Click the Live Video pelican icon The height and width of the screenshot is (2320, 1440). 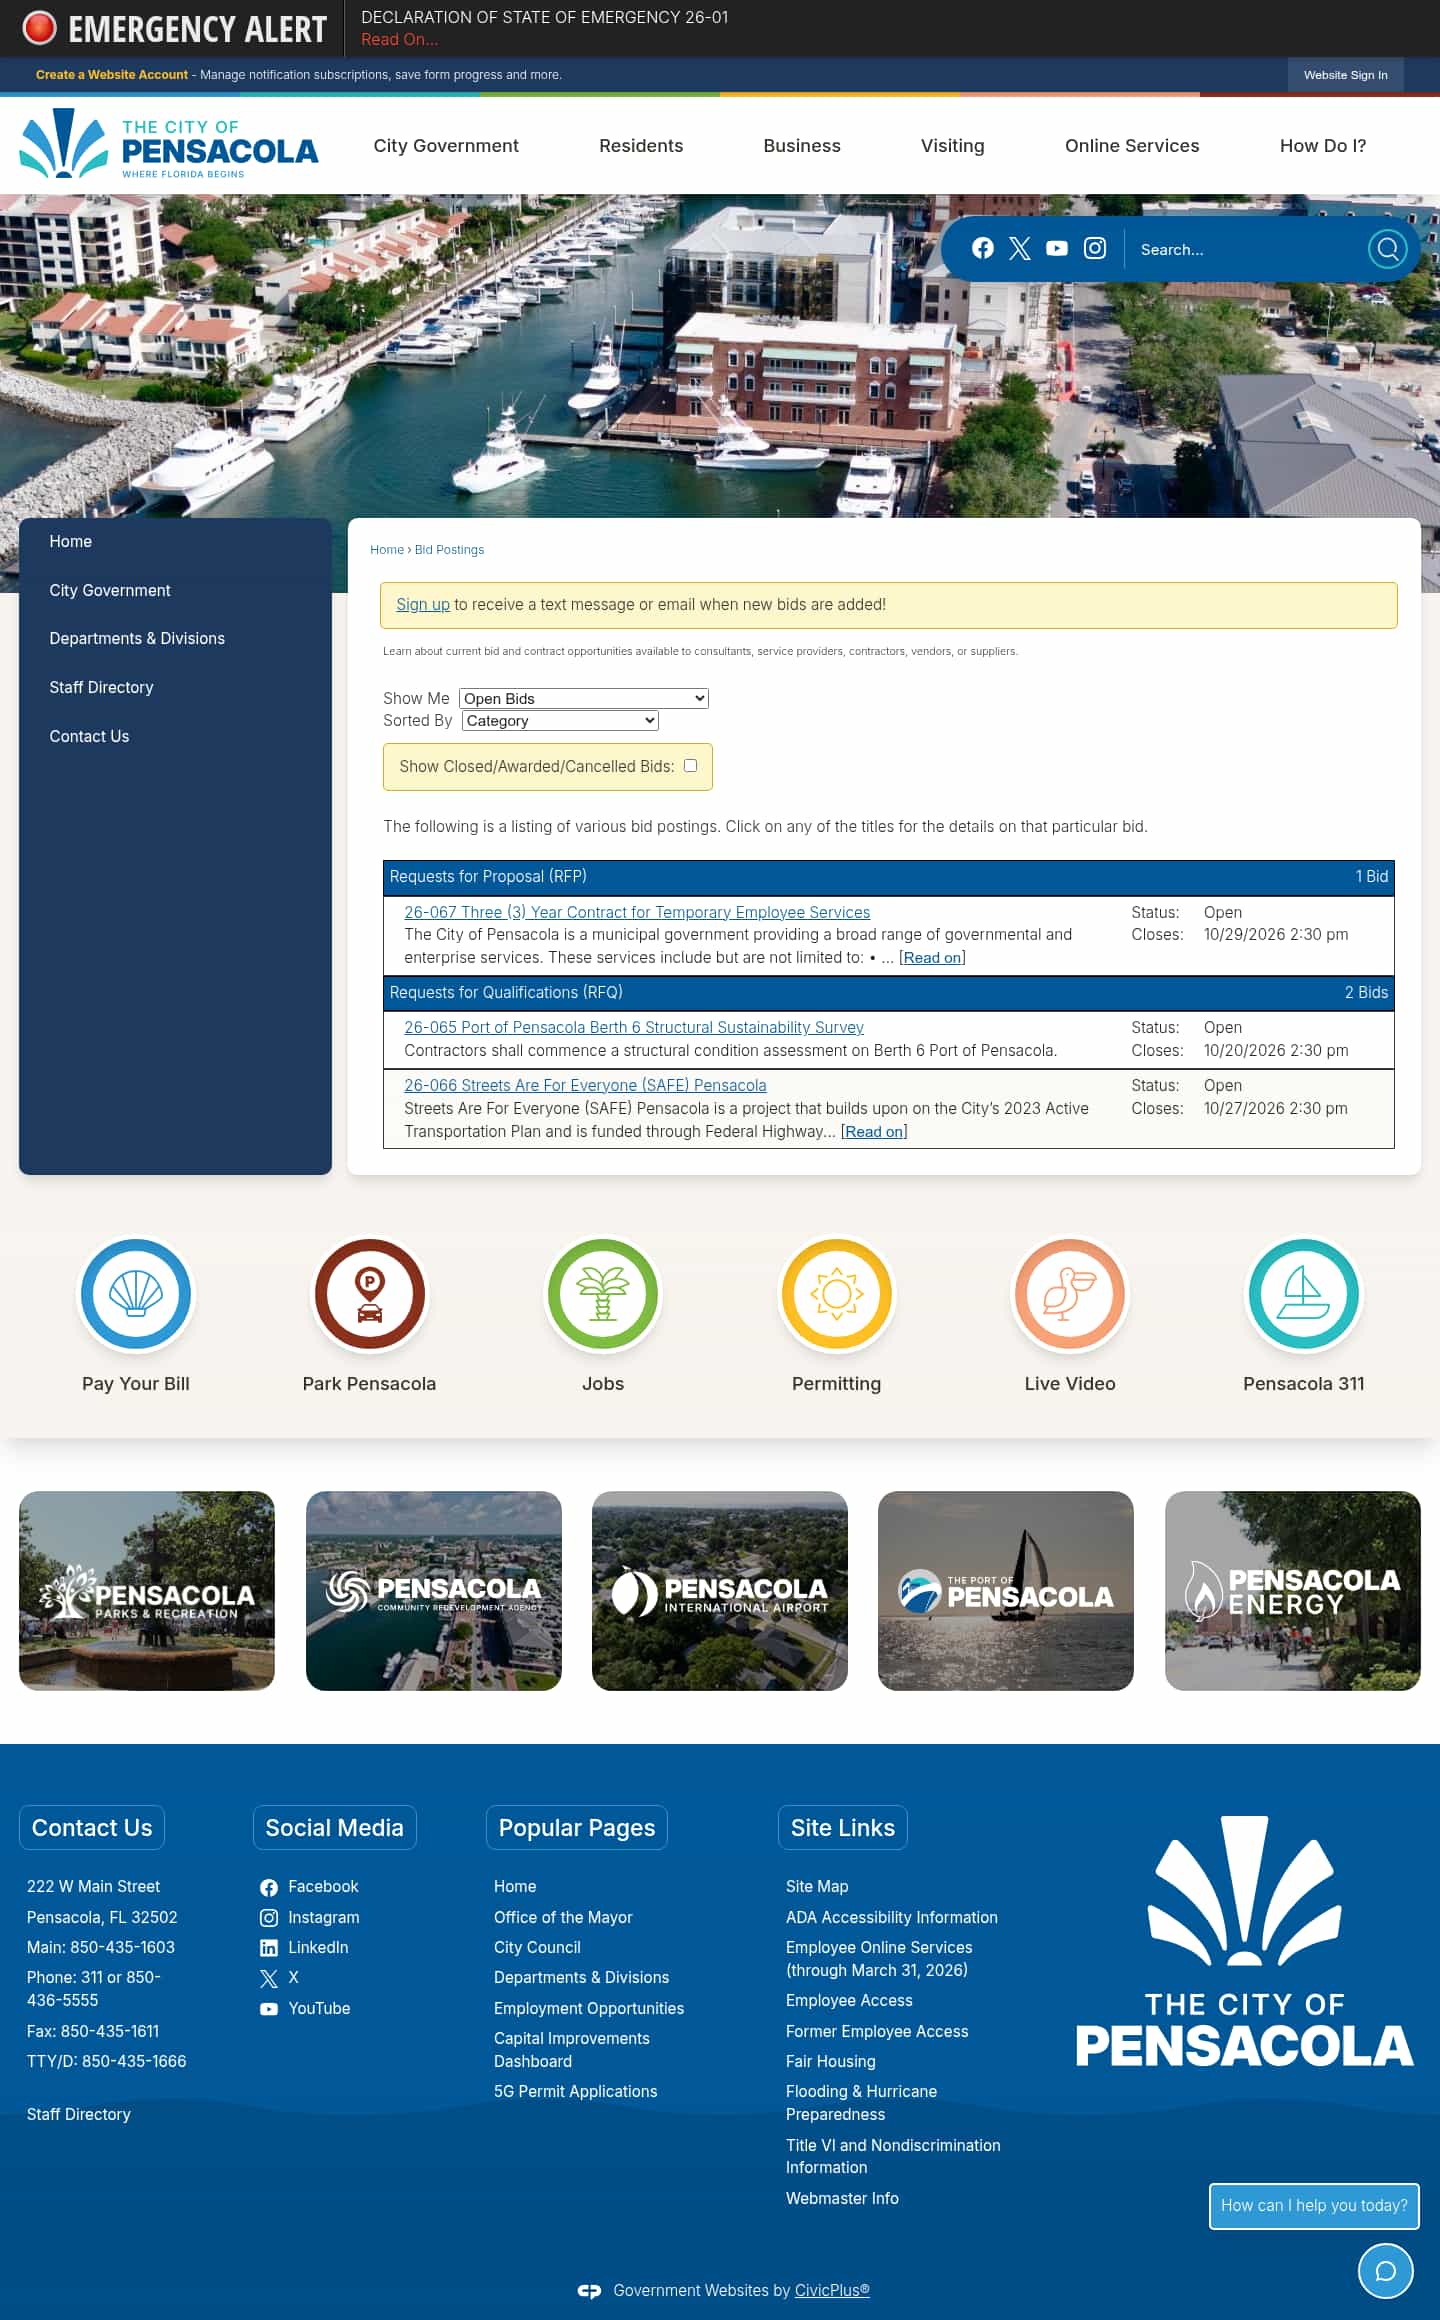point(1070,1294)
